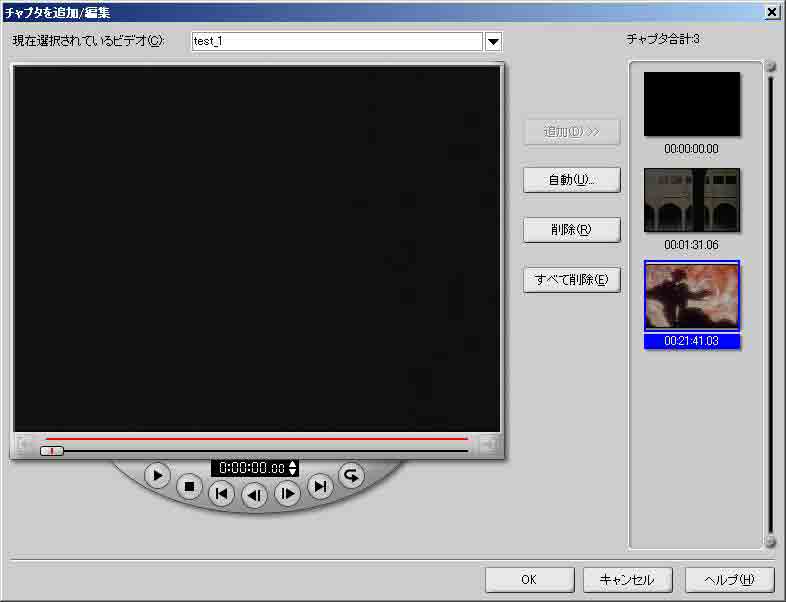Click the chapter list vertical scrollbar
The height and width of the screenshot is (602, 786).
tap(770, 304)
